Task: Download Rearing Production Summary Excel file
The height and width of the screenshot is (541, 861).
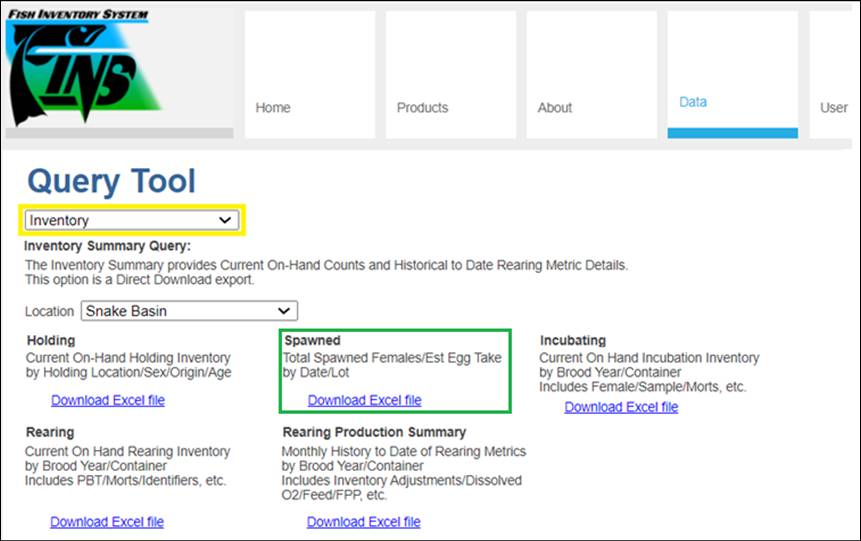Action: pos(364,521)
